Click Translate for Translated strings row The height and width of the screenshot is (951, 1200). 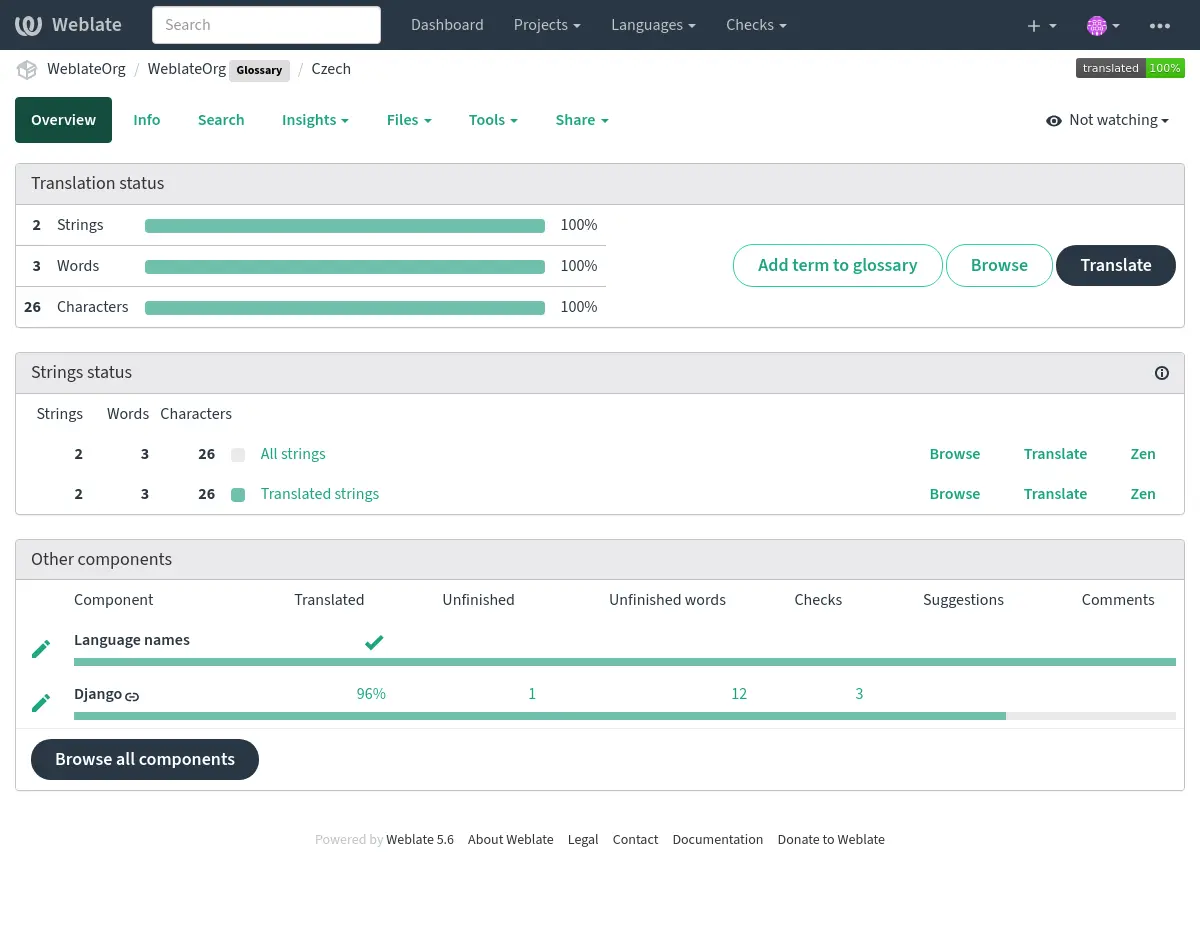point(1055,494)
